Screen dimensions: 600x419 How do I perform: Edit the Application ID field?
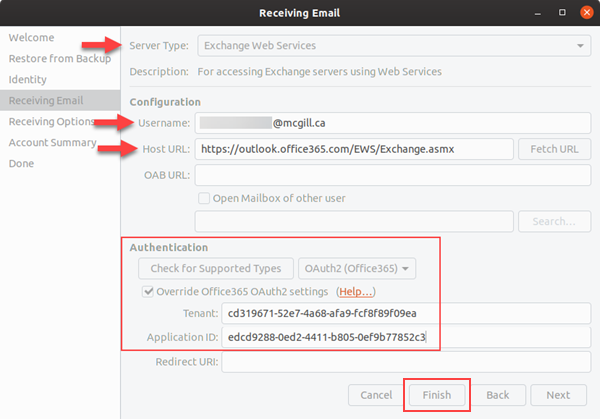(406, 337)
